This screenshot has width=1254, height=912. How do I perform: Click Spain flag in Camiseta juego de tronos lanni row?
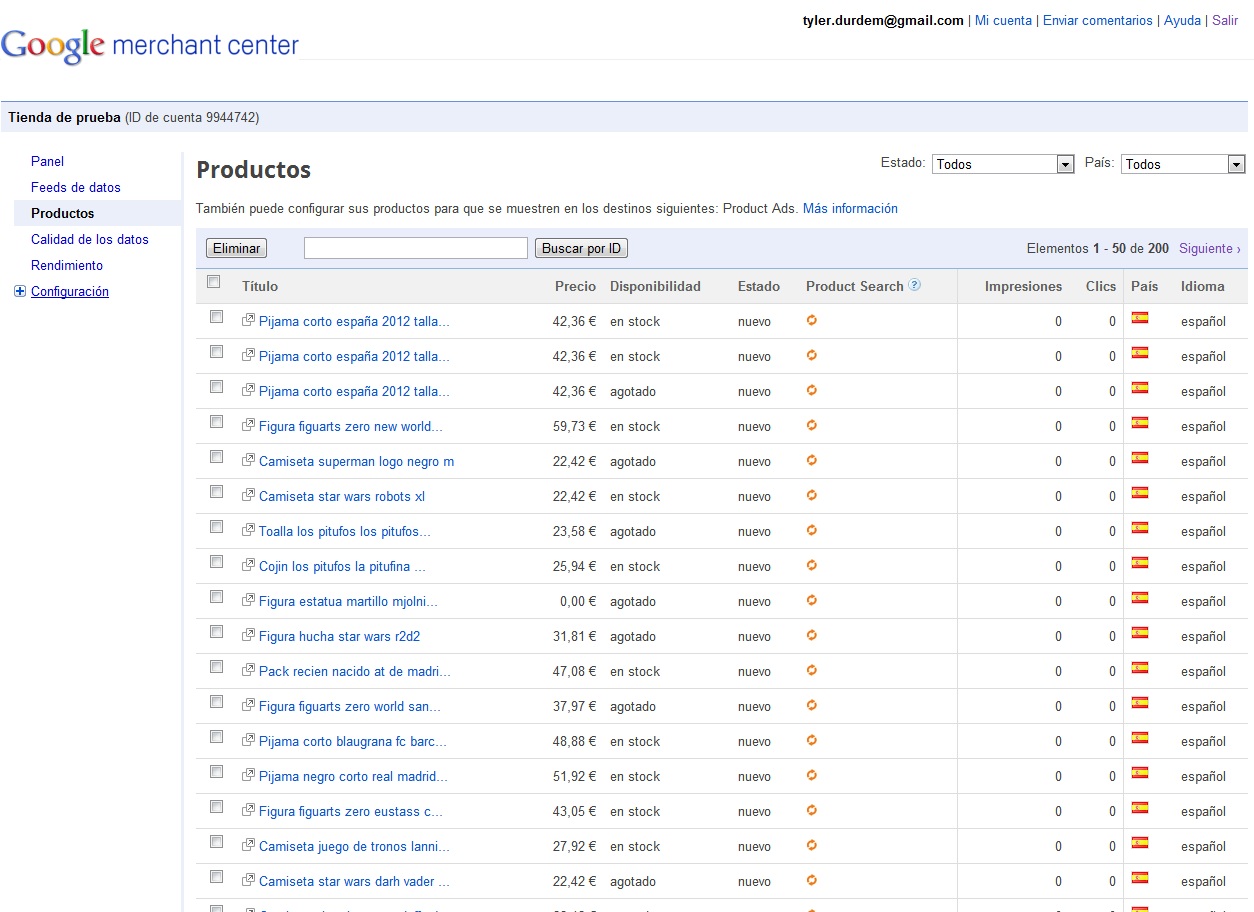(x=1139, y=843)
